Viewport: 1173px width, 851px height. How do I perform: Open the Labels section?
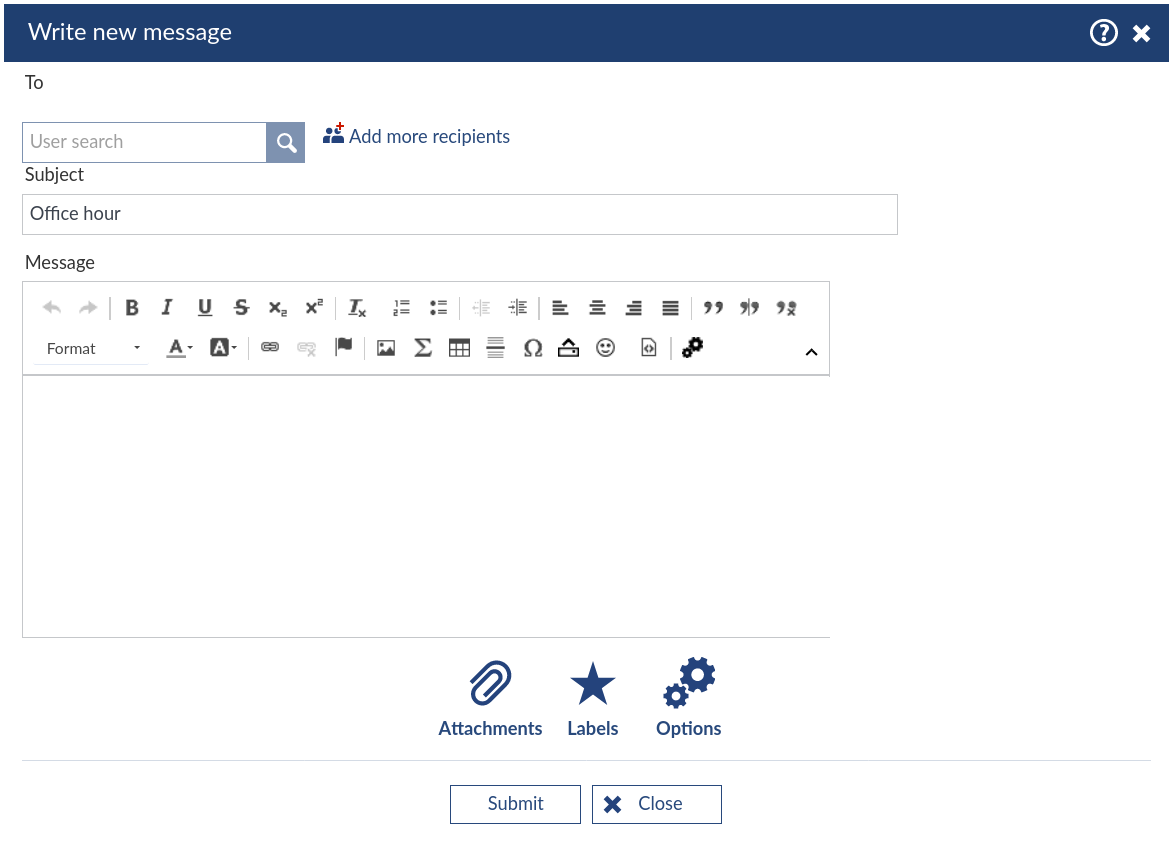point(592,698)
